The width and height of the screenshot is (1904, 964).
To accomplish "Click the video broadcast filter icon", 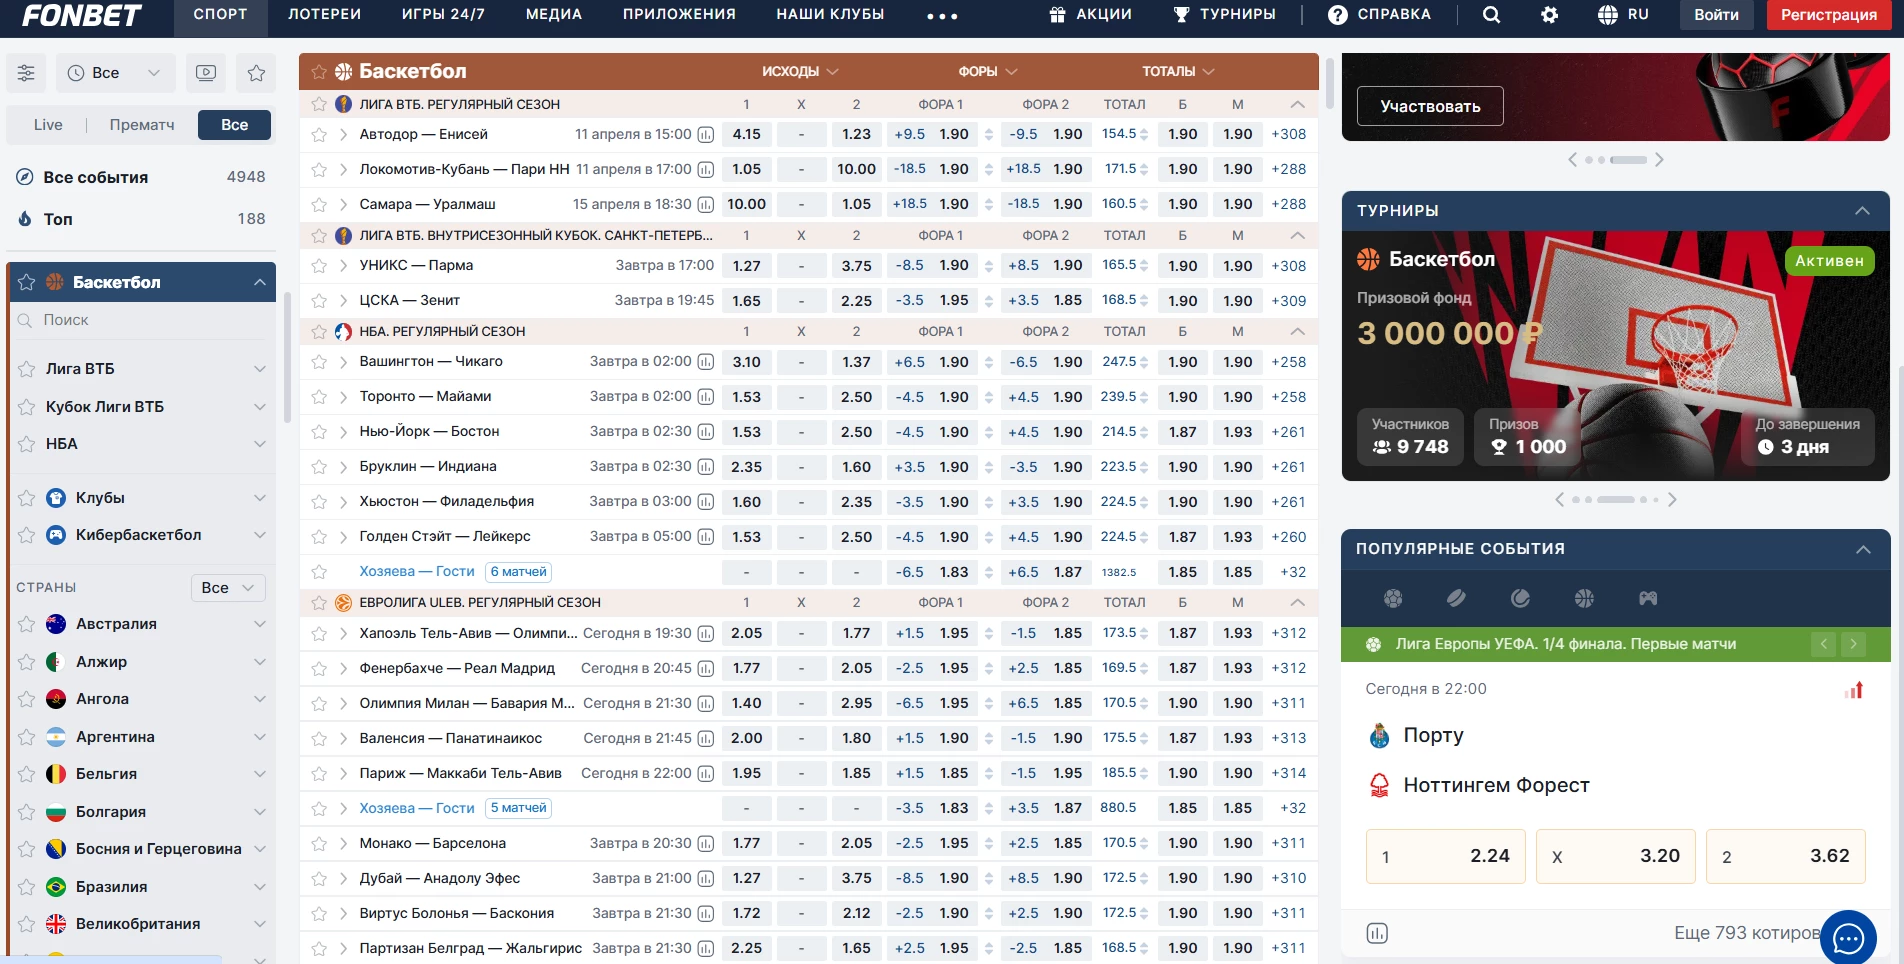I will click(x=206, y=73).
